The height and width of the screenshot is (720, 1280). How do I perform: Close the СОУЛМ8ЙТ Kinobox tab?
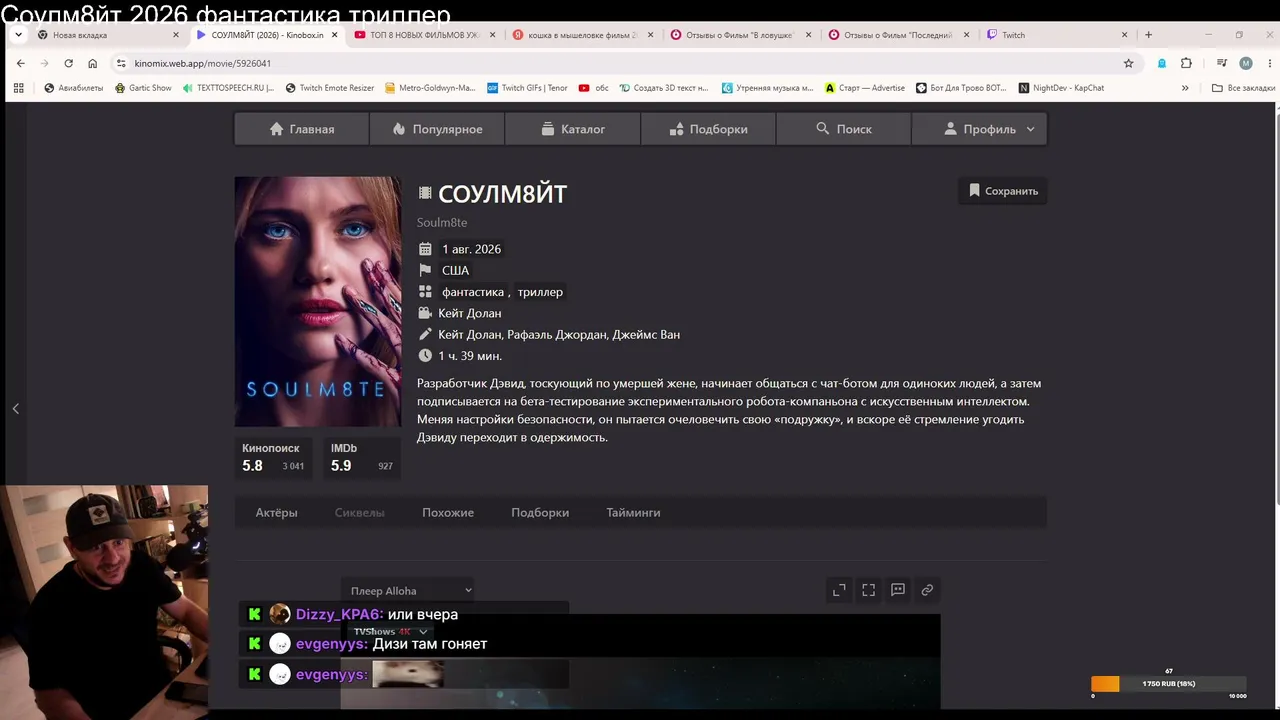334,35
